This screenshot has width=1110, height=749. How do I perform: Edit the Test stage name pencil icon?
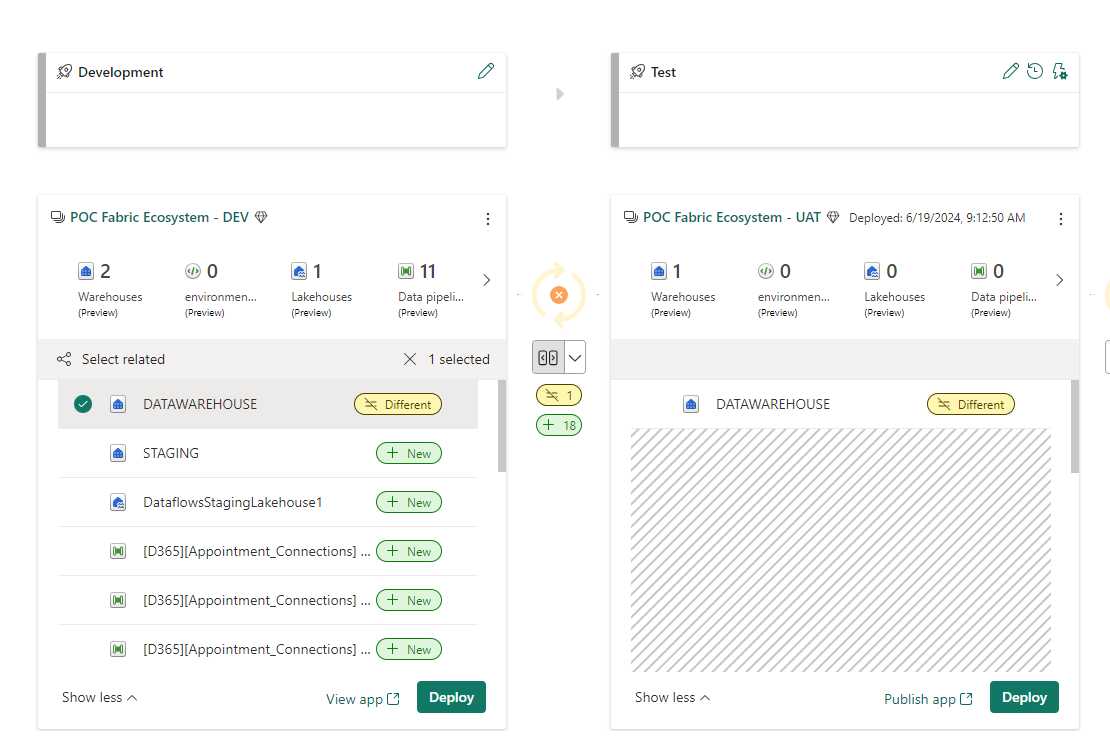click(1011, 71)
